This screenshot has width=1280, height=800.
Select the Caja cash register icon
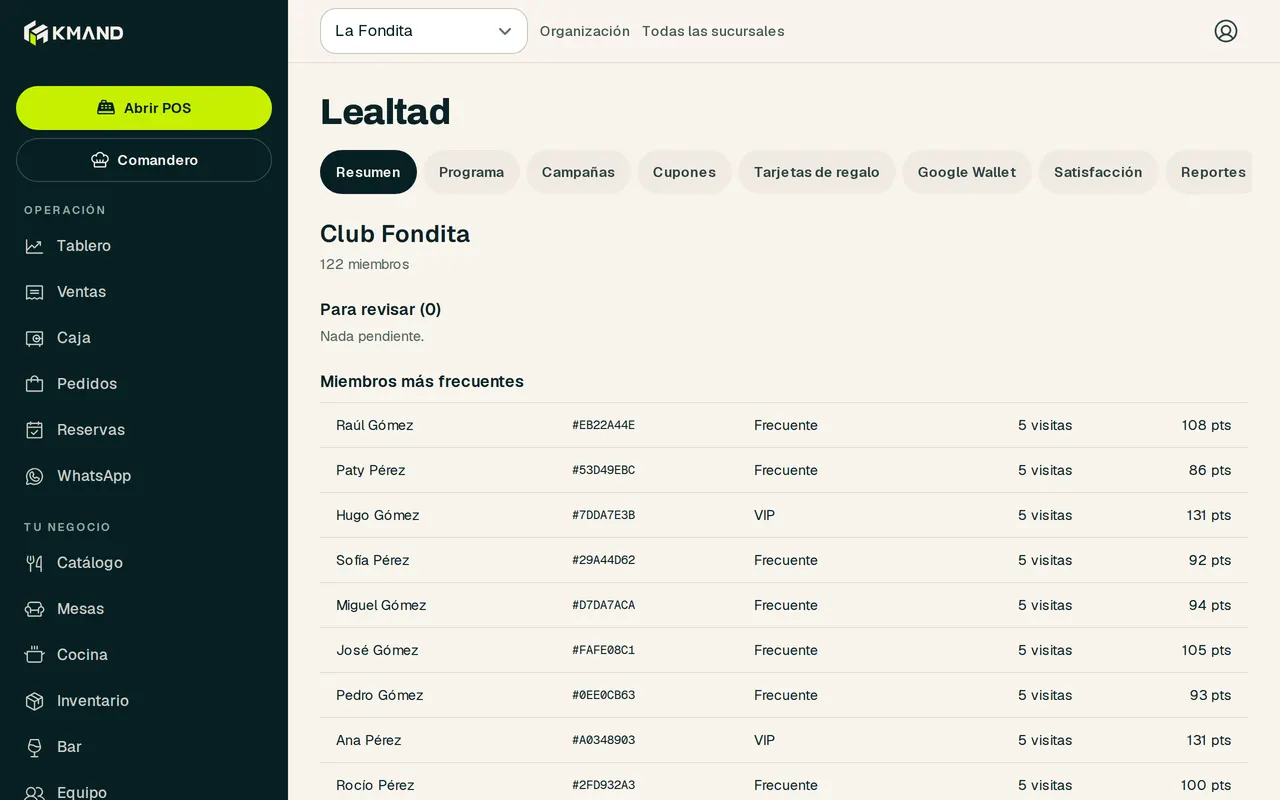(x=34, y=338)
